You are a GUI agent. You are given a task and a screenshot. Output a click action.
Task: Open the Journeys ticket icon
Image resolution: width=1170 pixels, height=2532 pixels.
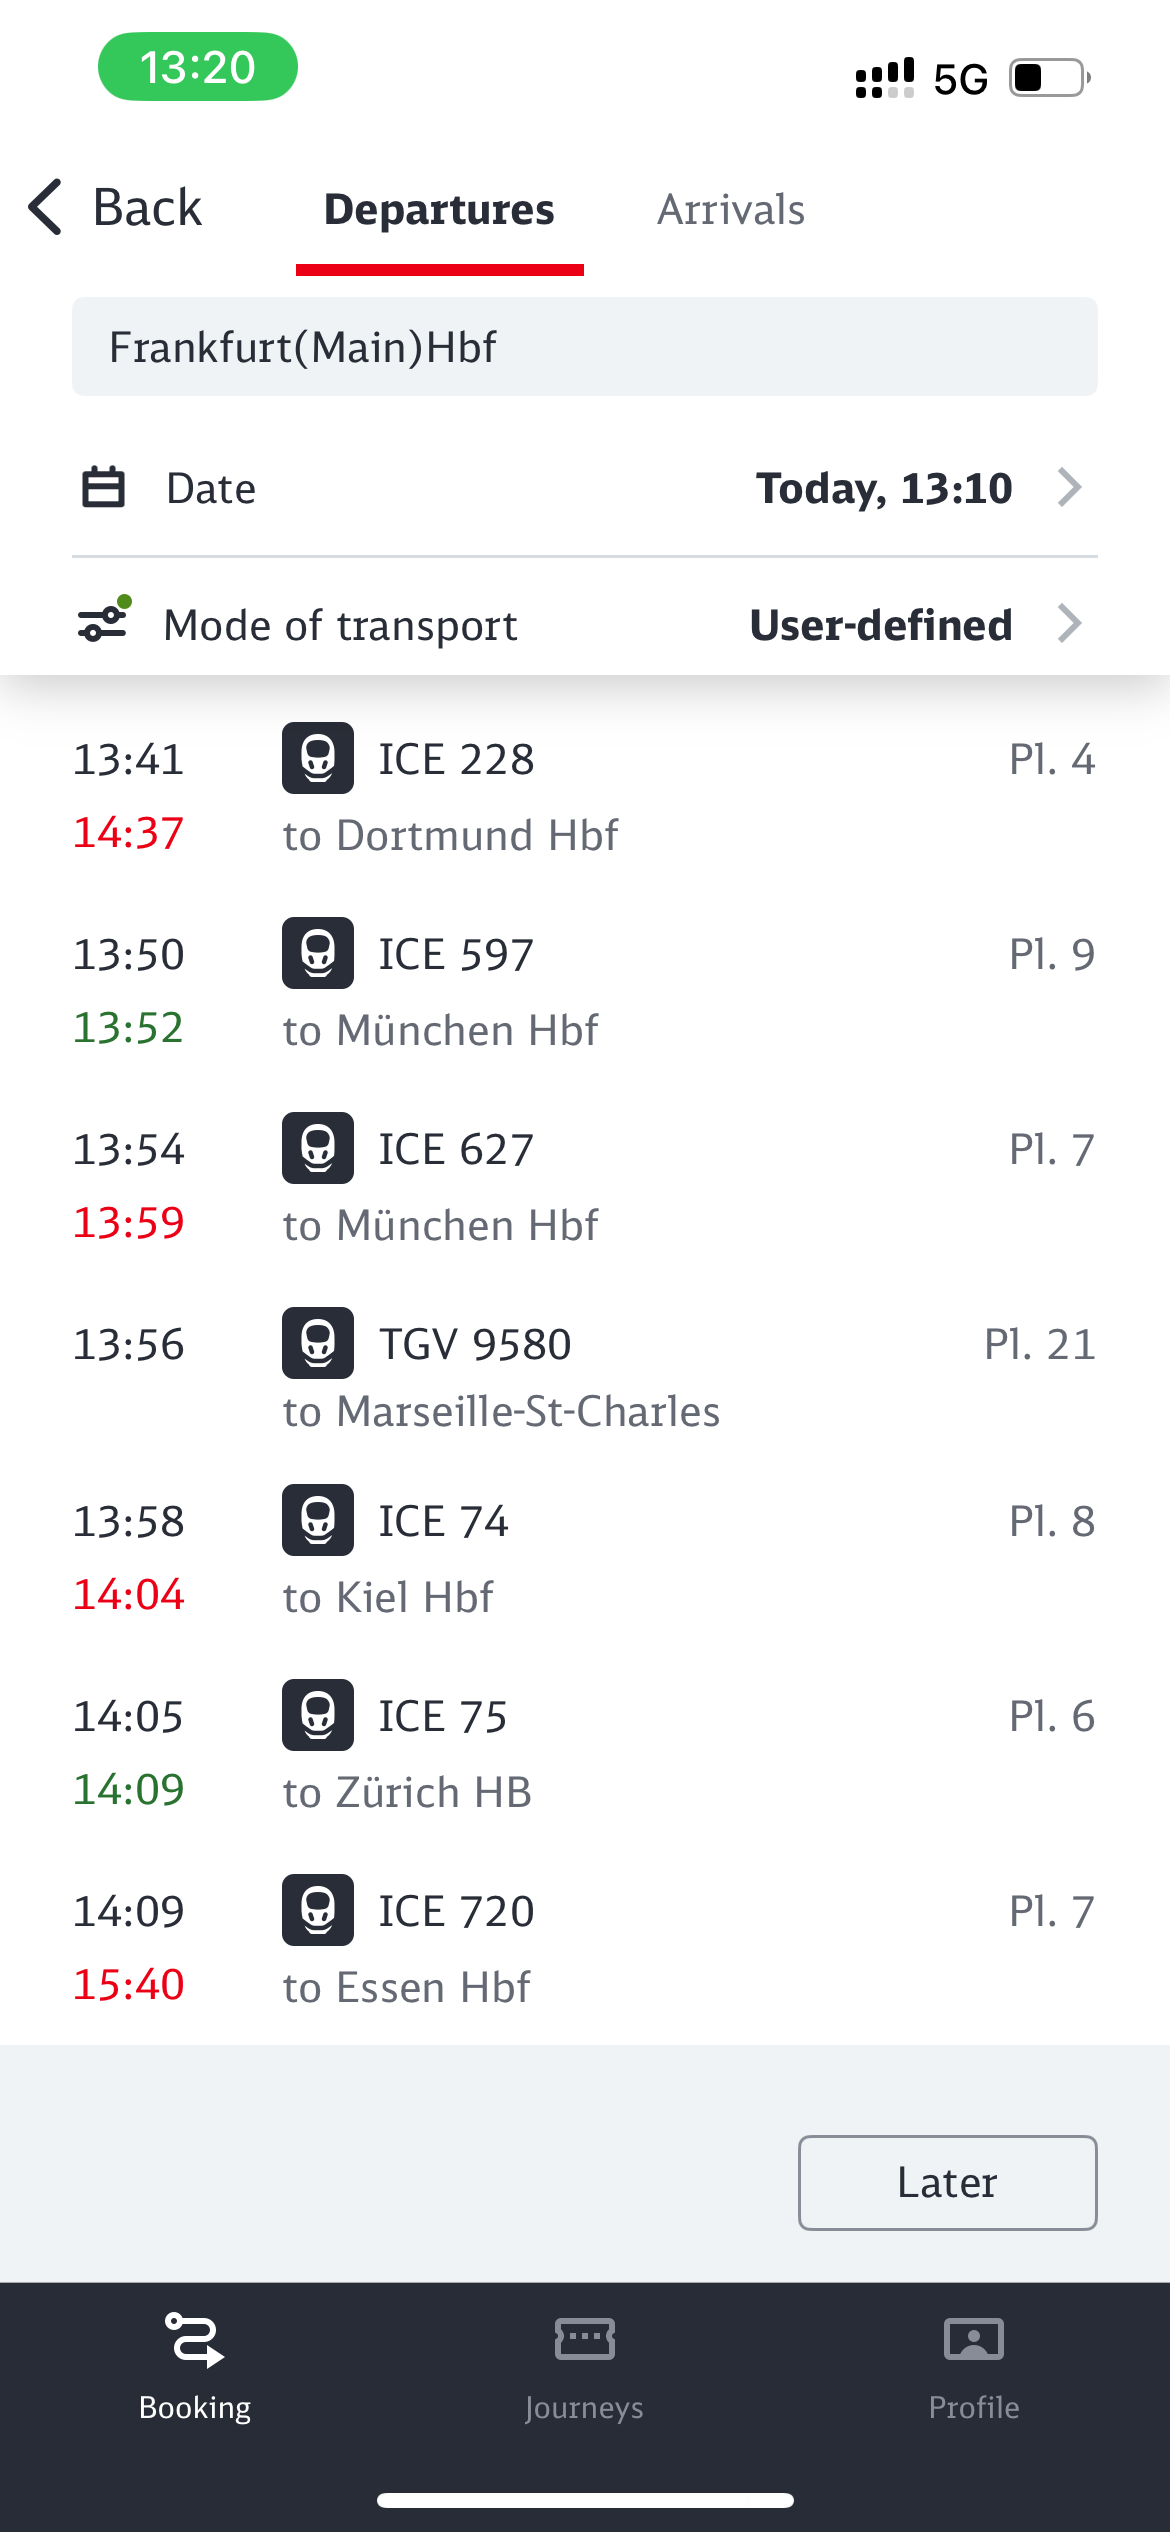[584, 2340]
